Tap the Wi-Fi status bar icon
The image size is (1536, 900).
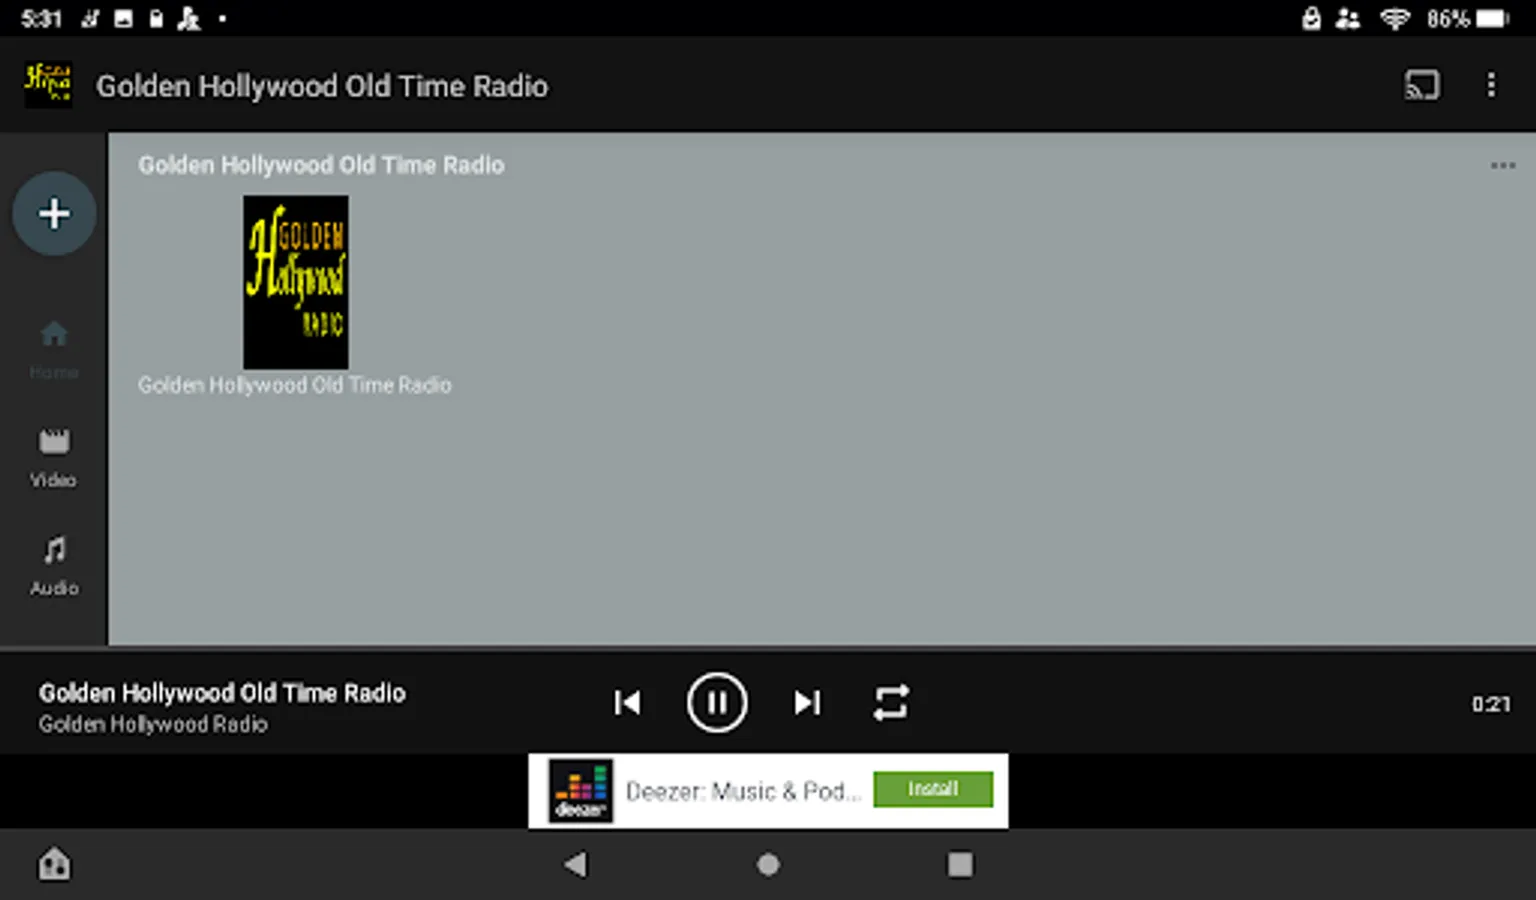click(x=1394, y=19)
